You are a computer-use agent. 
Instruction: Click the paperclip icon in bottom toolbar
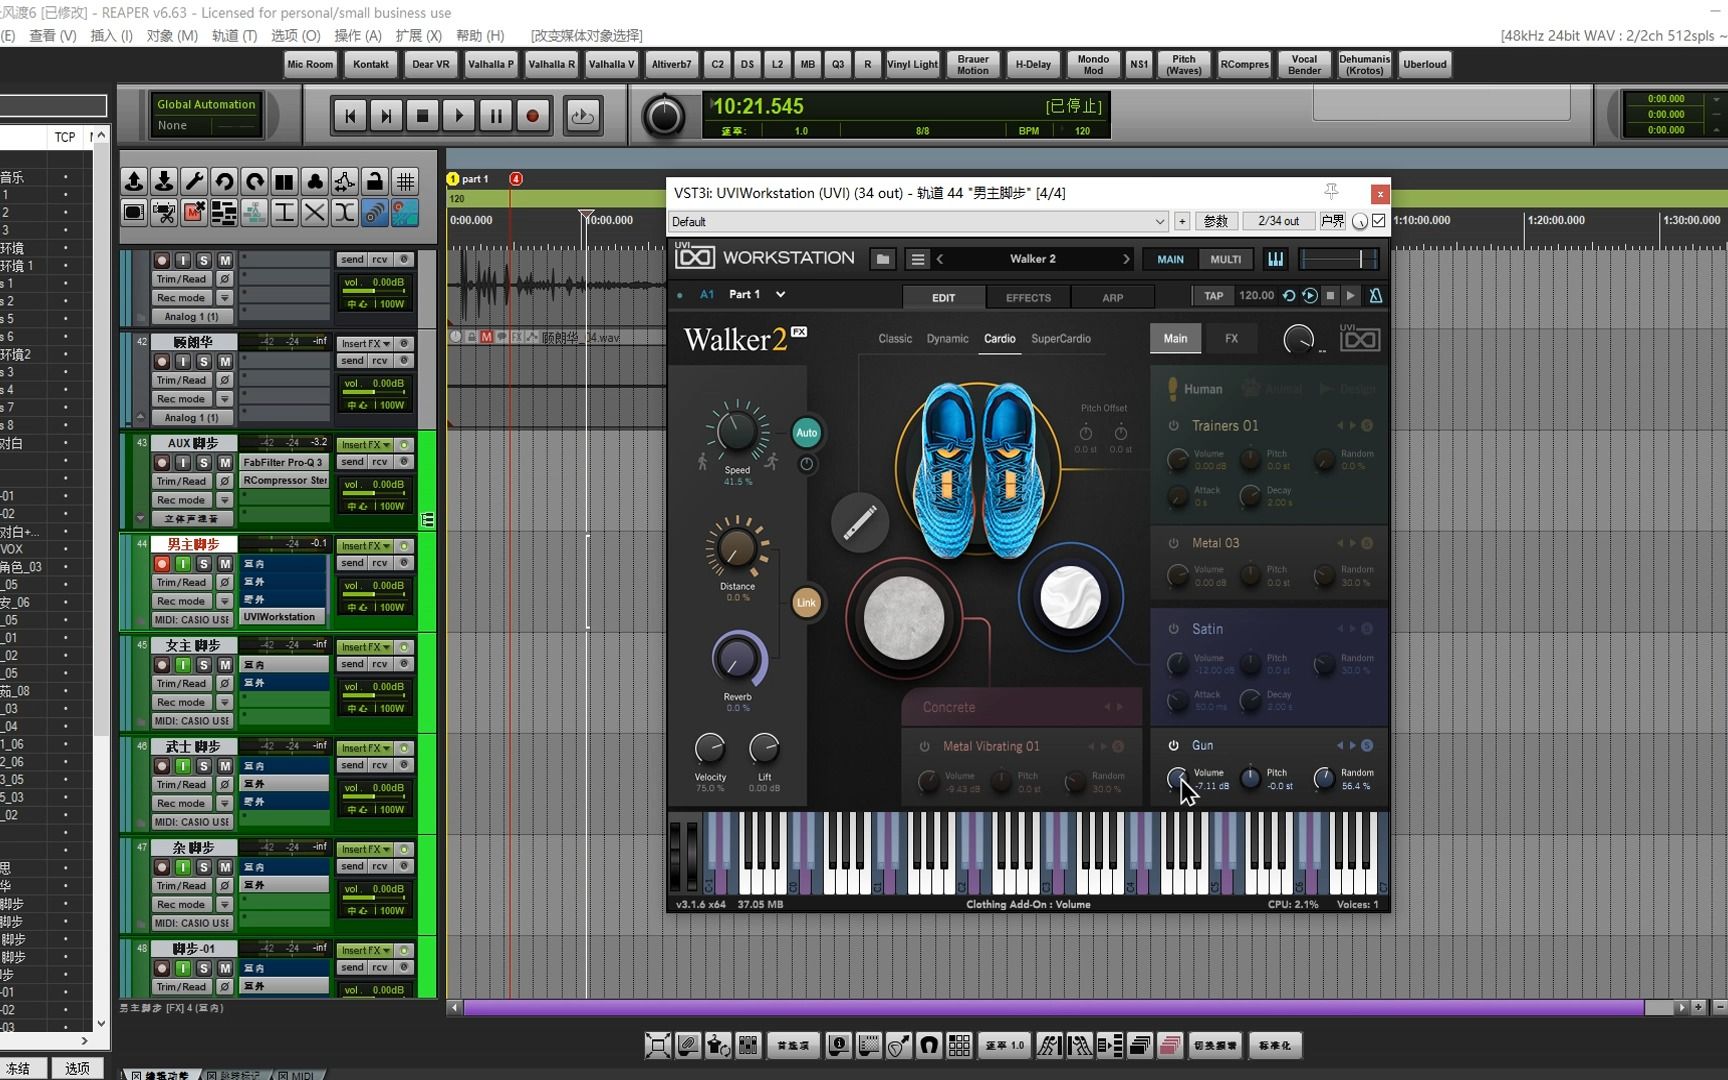[x=688, y=1046]
